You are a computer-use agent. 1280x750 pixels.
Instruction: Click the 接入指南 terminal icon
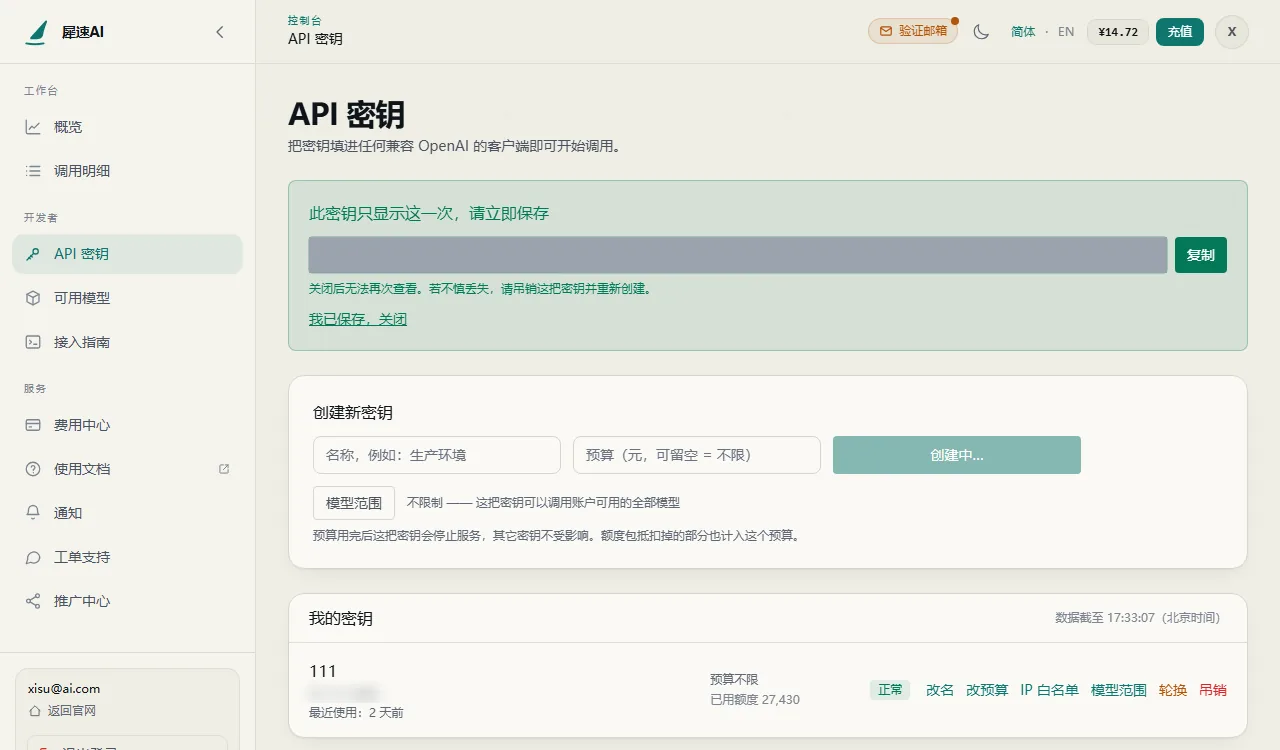point(33,342)
